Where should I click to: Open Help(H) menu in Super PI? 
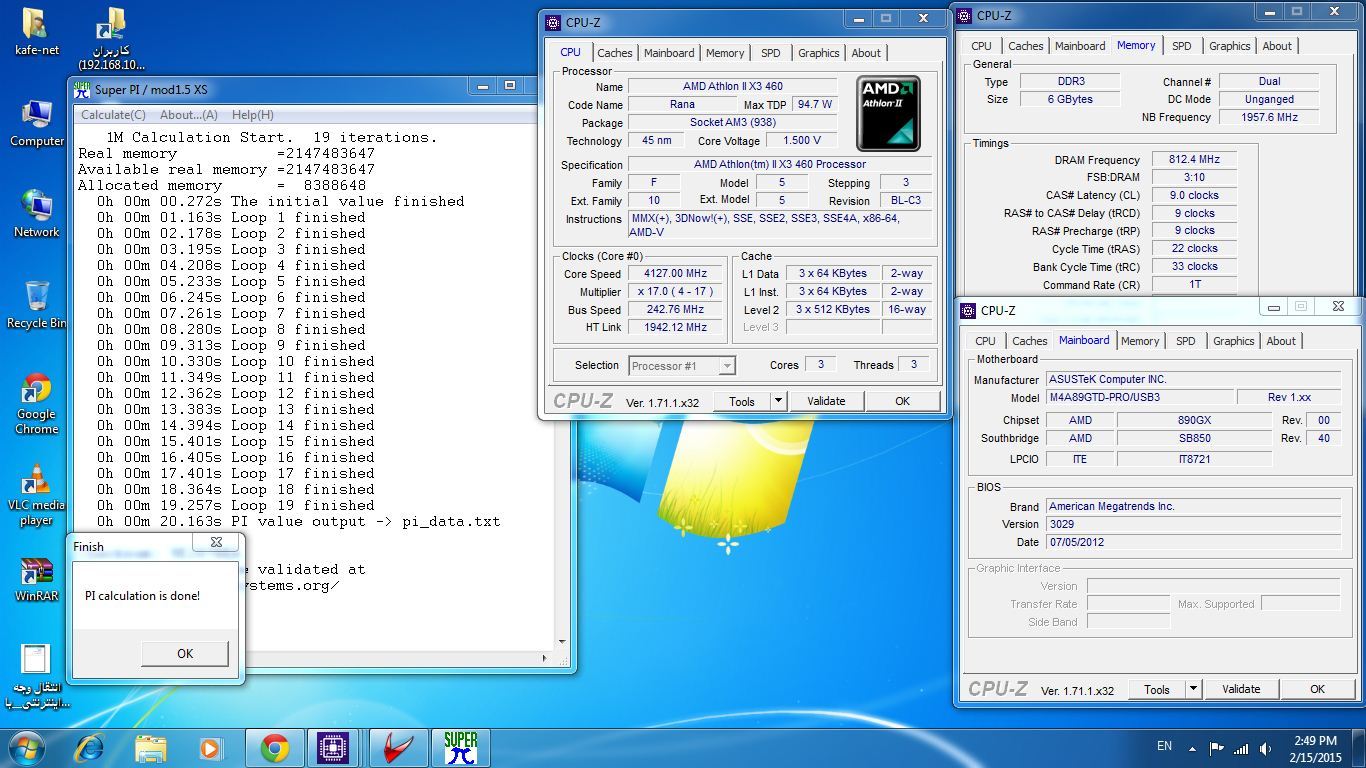(x=252, y=115)
